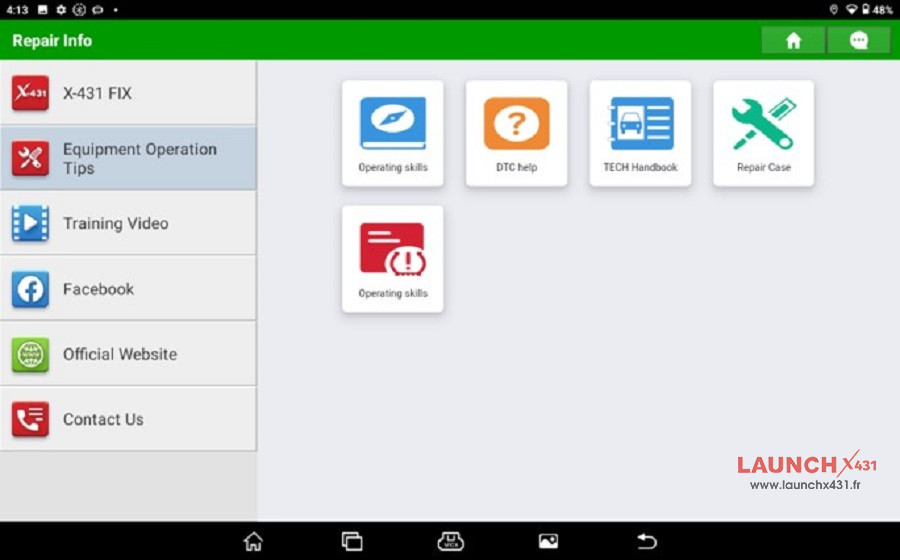The image size is (900, 560).
Task: Open the blue compass Operating skills tile
Action: point(392,133)
